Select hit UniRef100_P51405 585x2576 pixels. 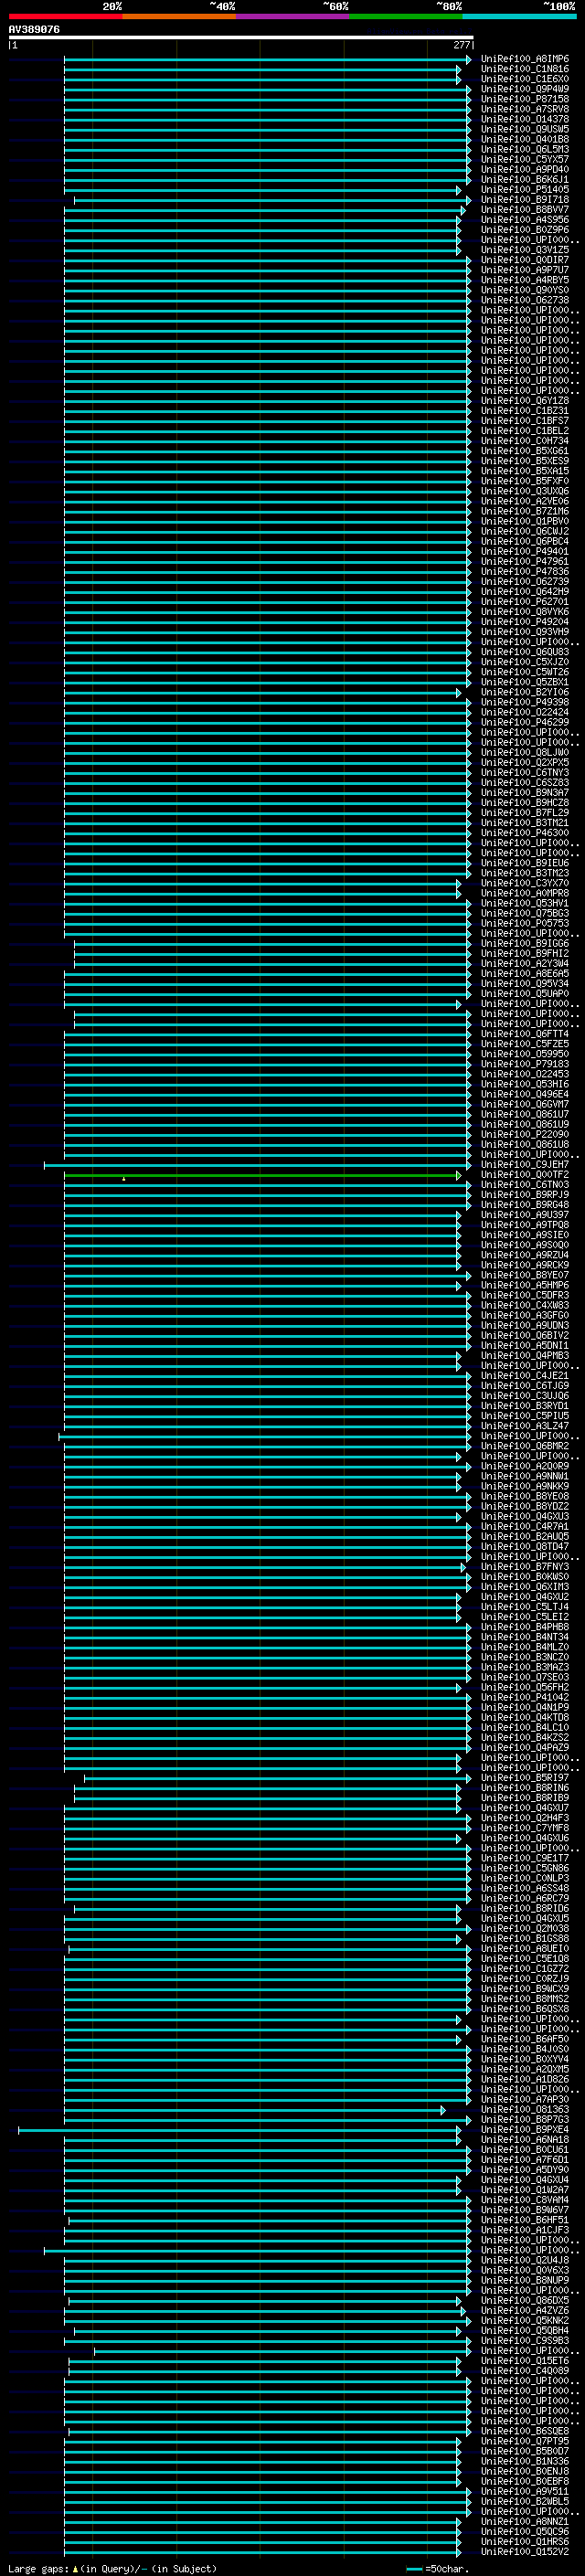click(524, 190)
